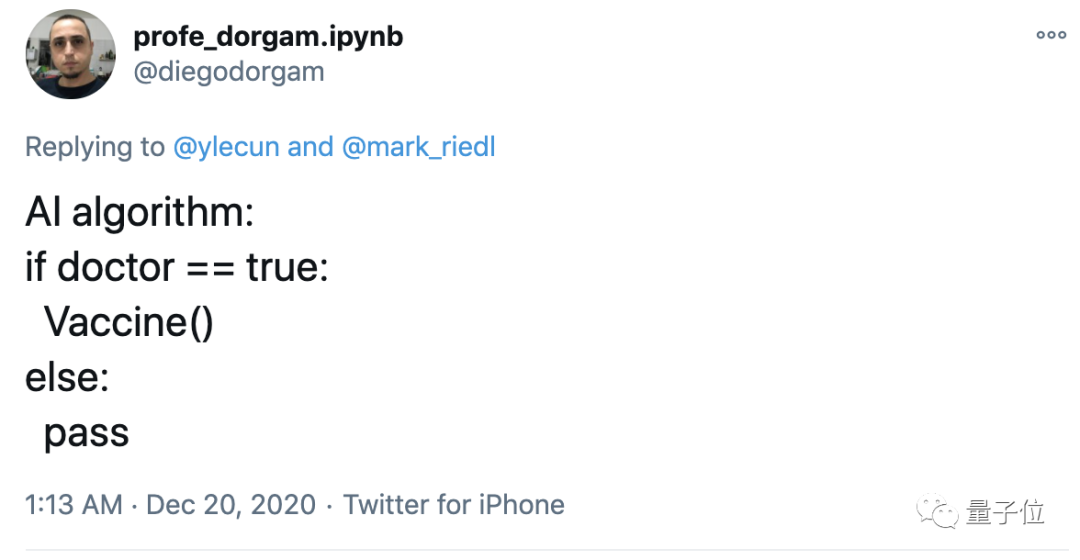
Task: Click the "Vaccine()" text in the tweet
Action: 129,323
